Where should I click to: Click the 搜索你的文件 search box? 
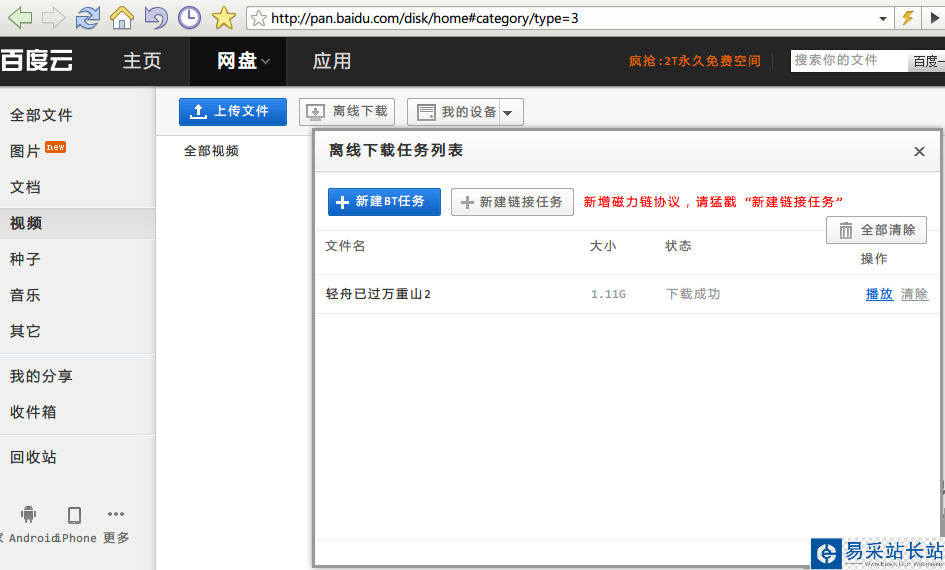849,61
